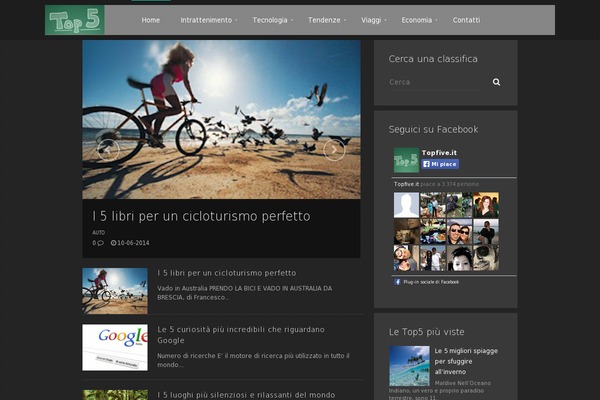Go to the Contatti page
The image size is (600, 400).
(466, 20)
